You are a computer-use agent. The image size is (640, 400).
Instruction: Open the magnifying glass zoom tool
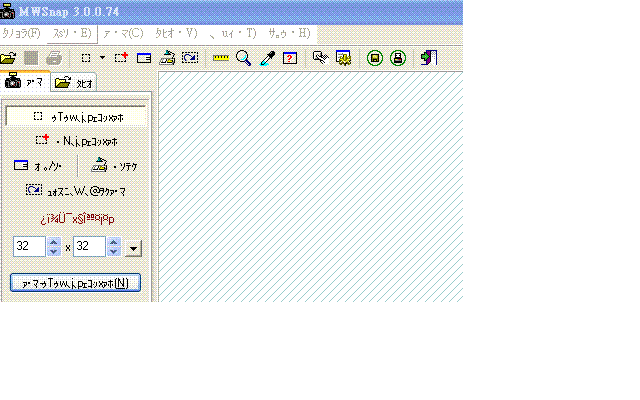pyautogui.click(x=244, y=58)
